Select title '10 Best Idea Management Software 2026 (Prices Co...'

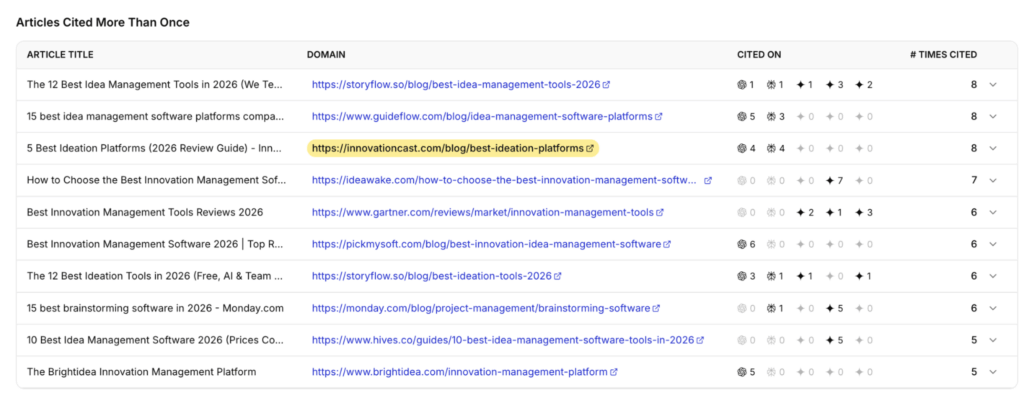[155, 341]
